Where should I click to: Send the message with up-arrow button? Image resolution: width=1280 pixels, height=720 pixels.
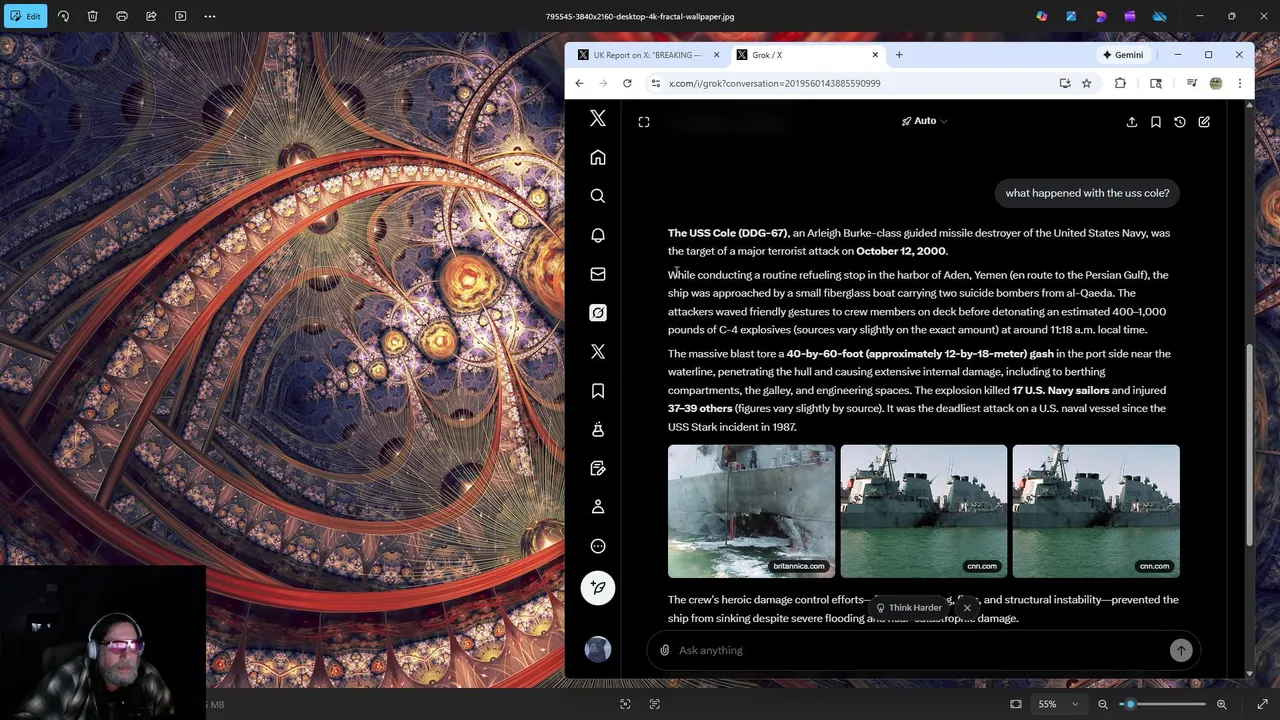1181,650
